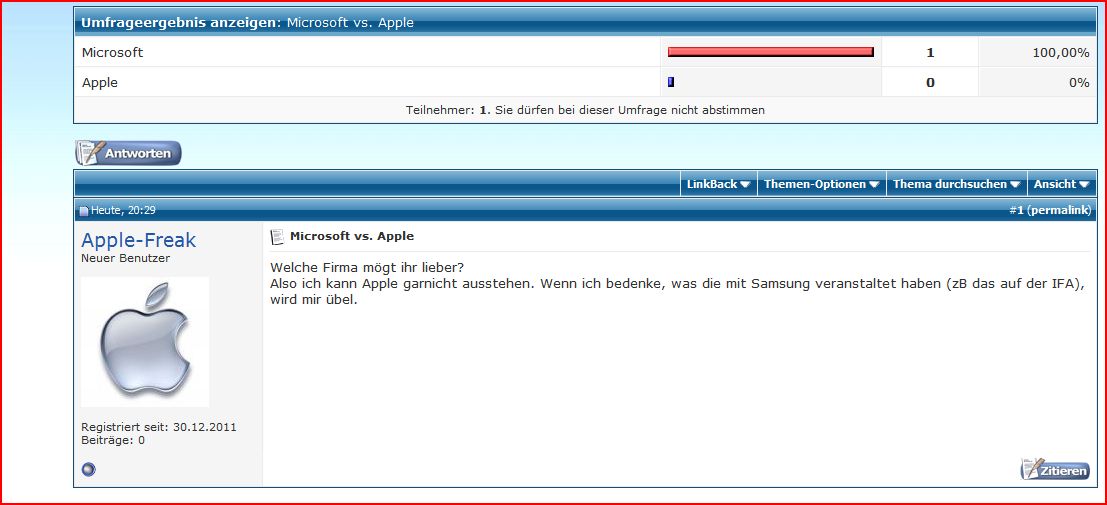Click the post timestamp Heute, 20:29
1107x505 pixels.
click(123, 210)
